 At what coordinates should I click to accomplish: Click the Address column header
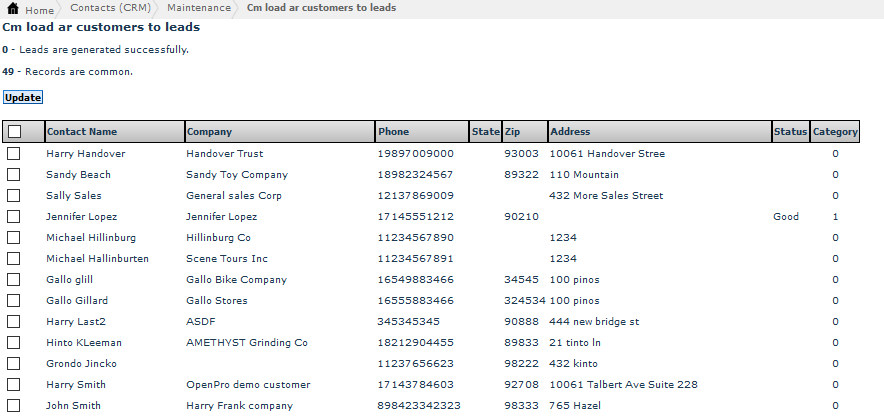(570, 132)
